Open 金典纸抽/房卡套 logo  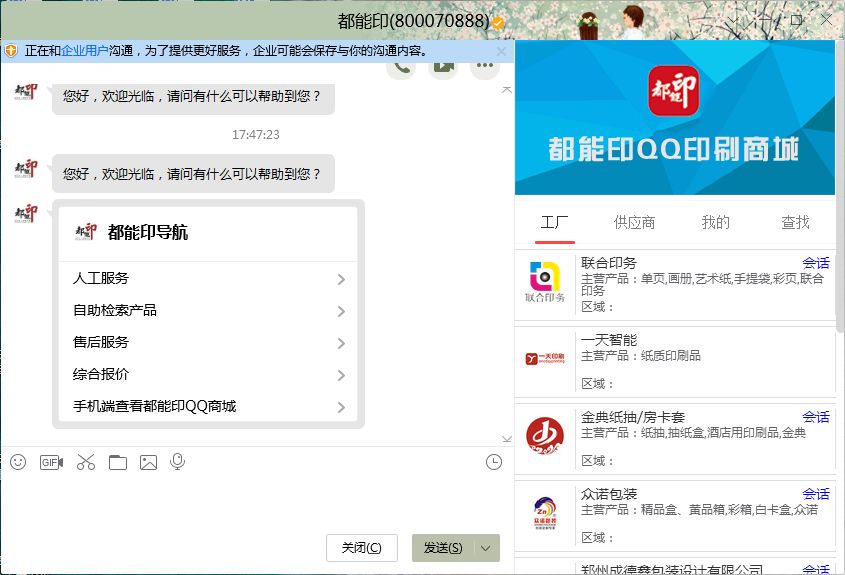pos(545,435)
